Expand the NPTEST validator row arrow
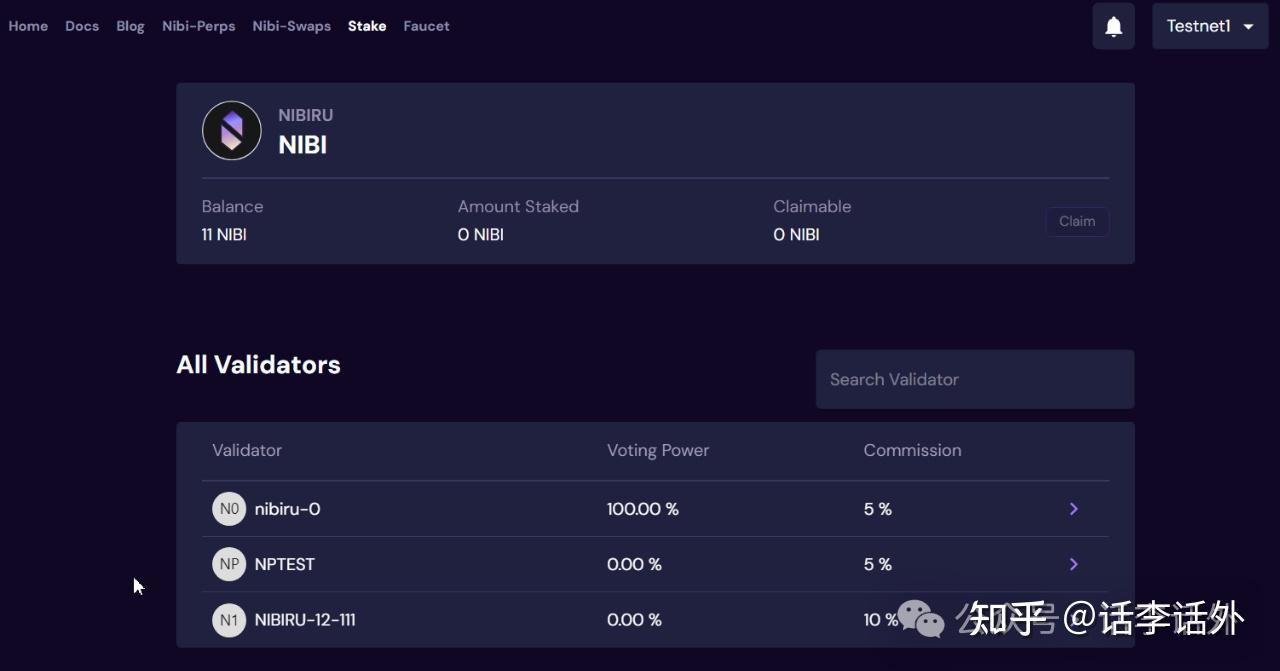Image resolution: width=1280 pixels, height=671 pixels. tap(1073, 564)
